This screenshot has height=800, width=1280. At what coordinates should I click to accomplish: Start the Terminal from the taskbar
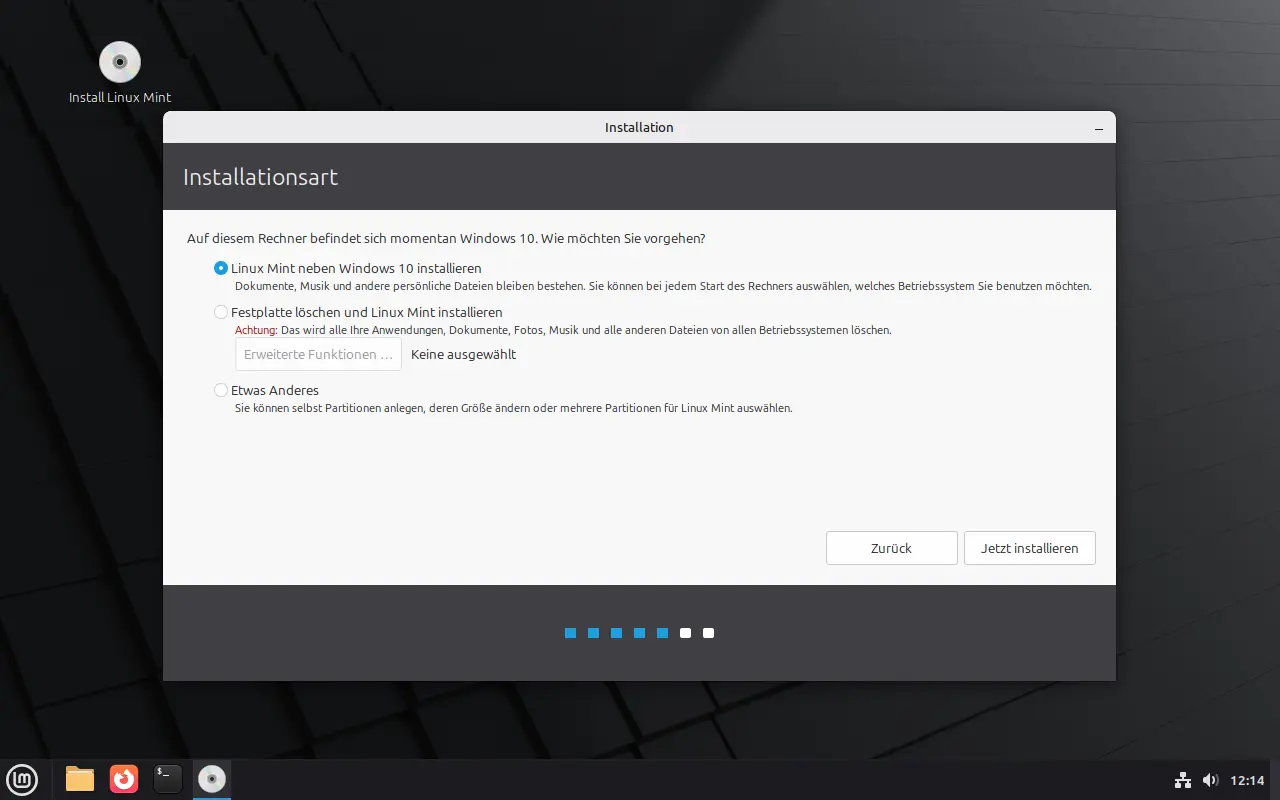click(168, 778)
